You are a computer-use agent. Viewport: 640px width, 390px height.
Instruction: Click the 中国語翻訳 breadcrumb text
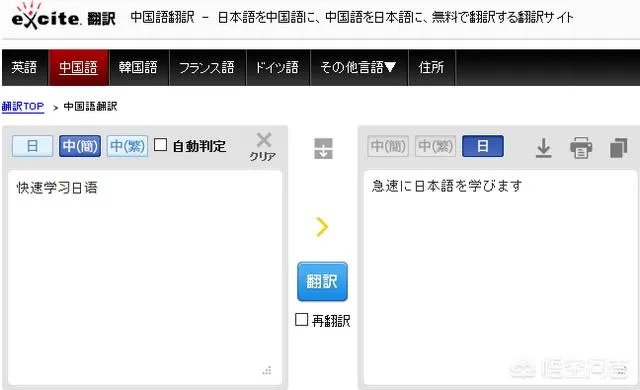point(90,106)
